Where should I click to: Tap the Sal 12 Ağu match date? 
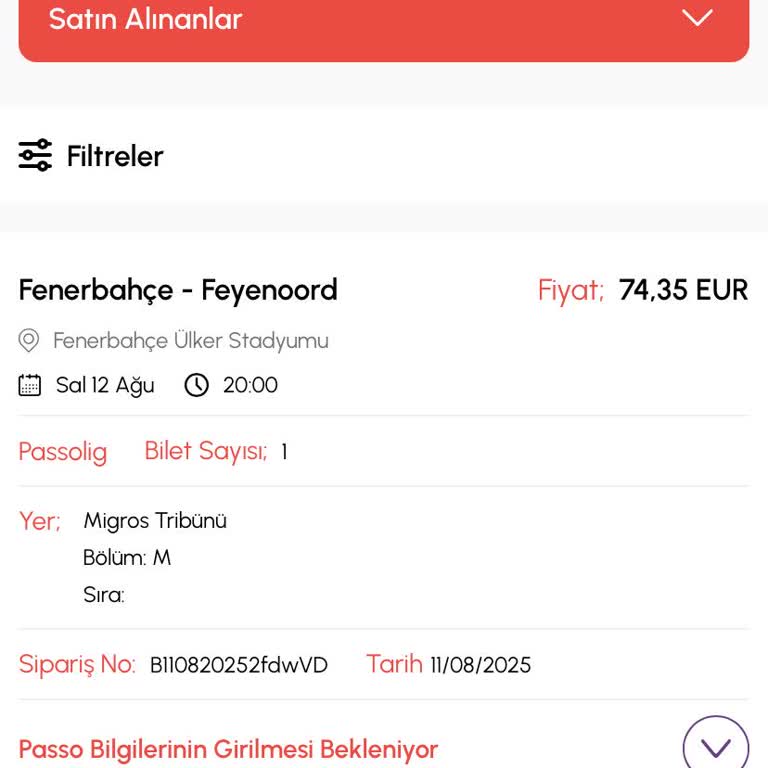coord(105,385)
